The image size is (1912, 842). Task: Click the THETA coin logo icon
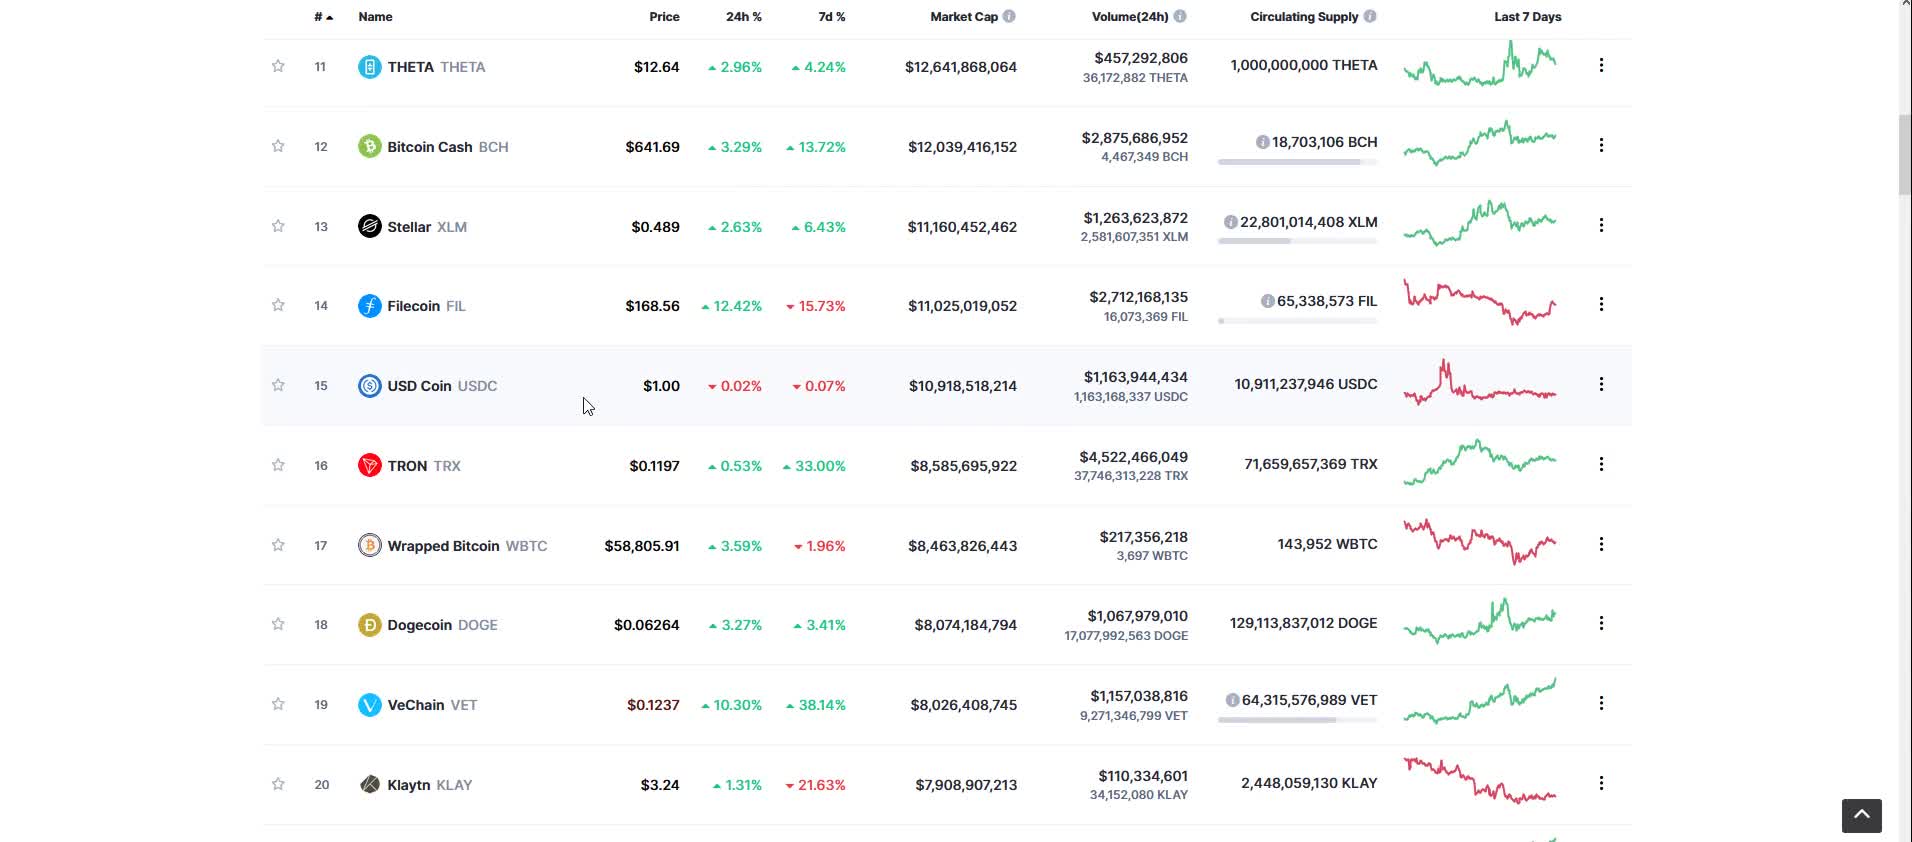369,67
